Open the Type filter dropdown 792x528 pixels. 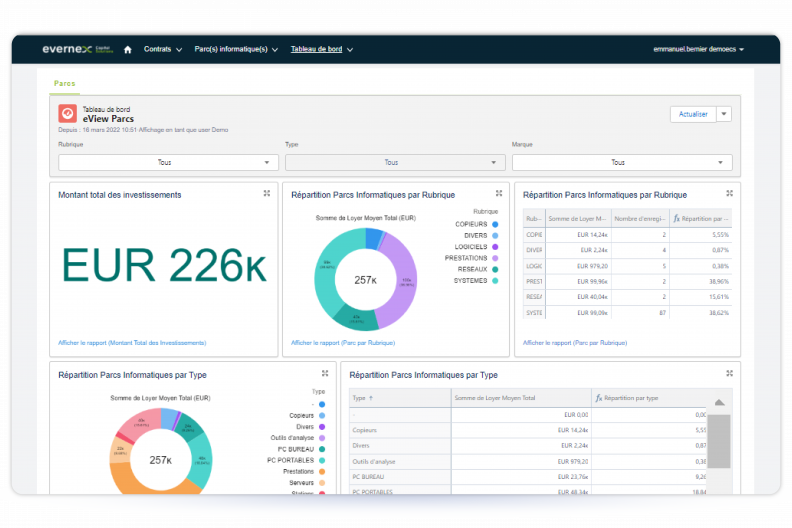395,163
